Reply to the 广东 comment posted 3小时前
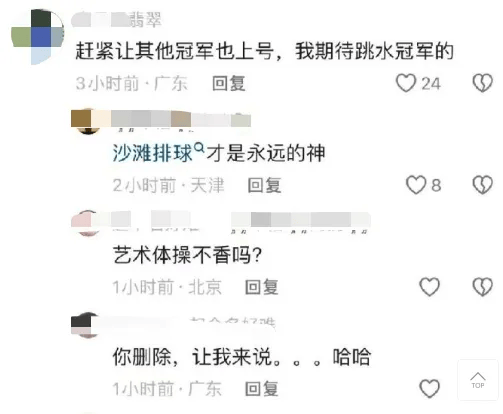Viewport: 503px width, 414px height. 229,83
